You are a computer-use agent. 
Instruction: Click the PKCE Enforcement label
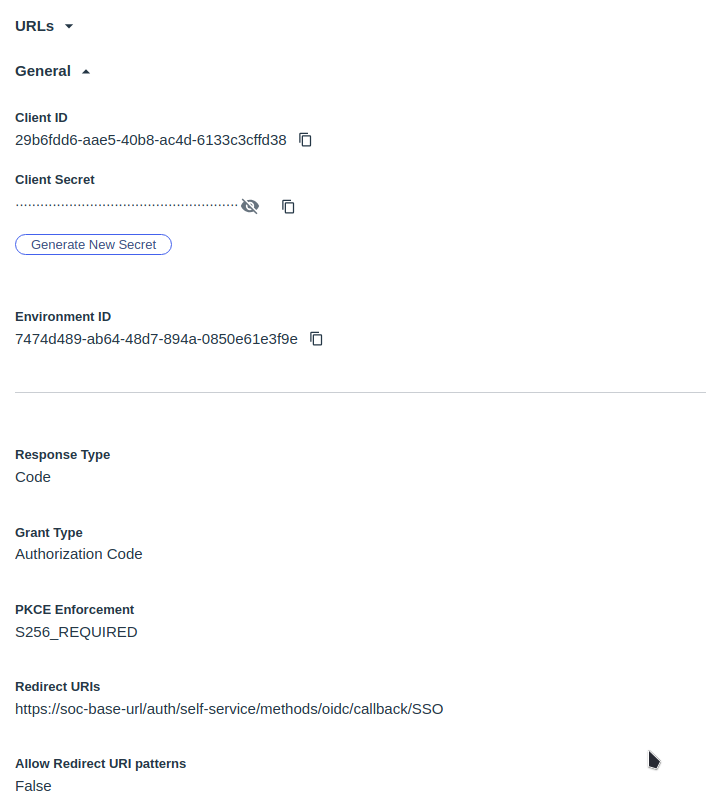click(74, 610)
